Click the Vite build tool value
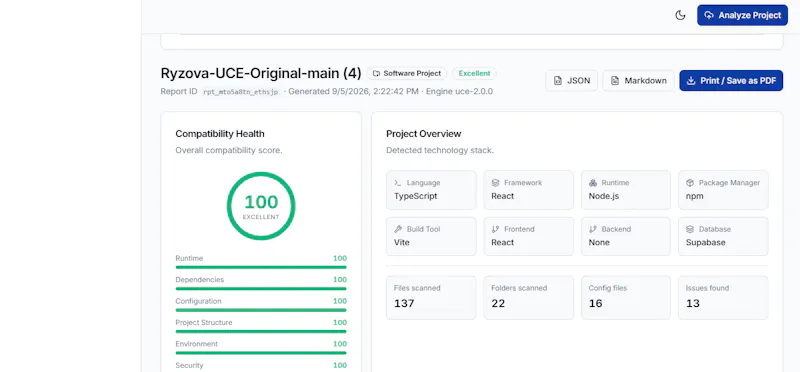 [x=402, y=242]
